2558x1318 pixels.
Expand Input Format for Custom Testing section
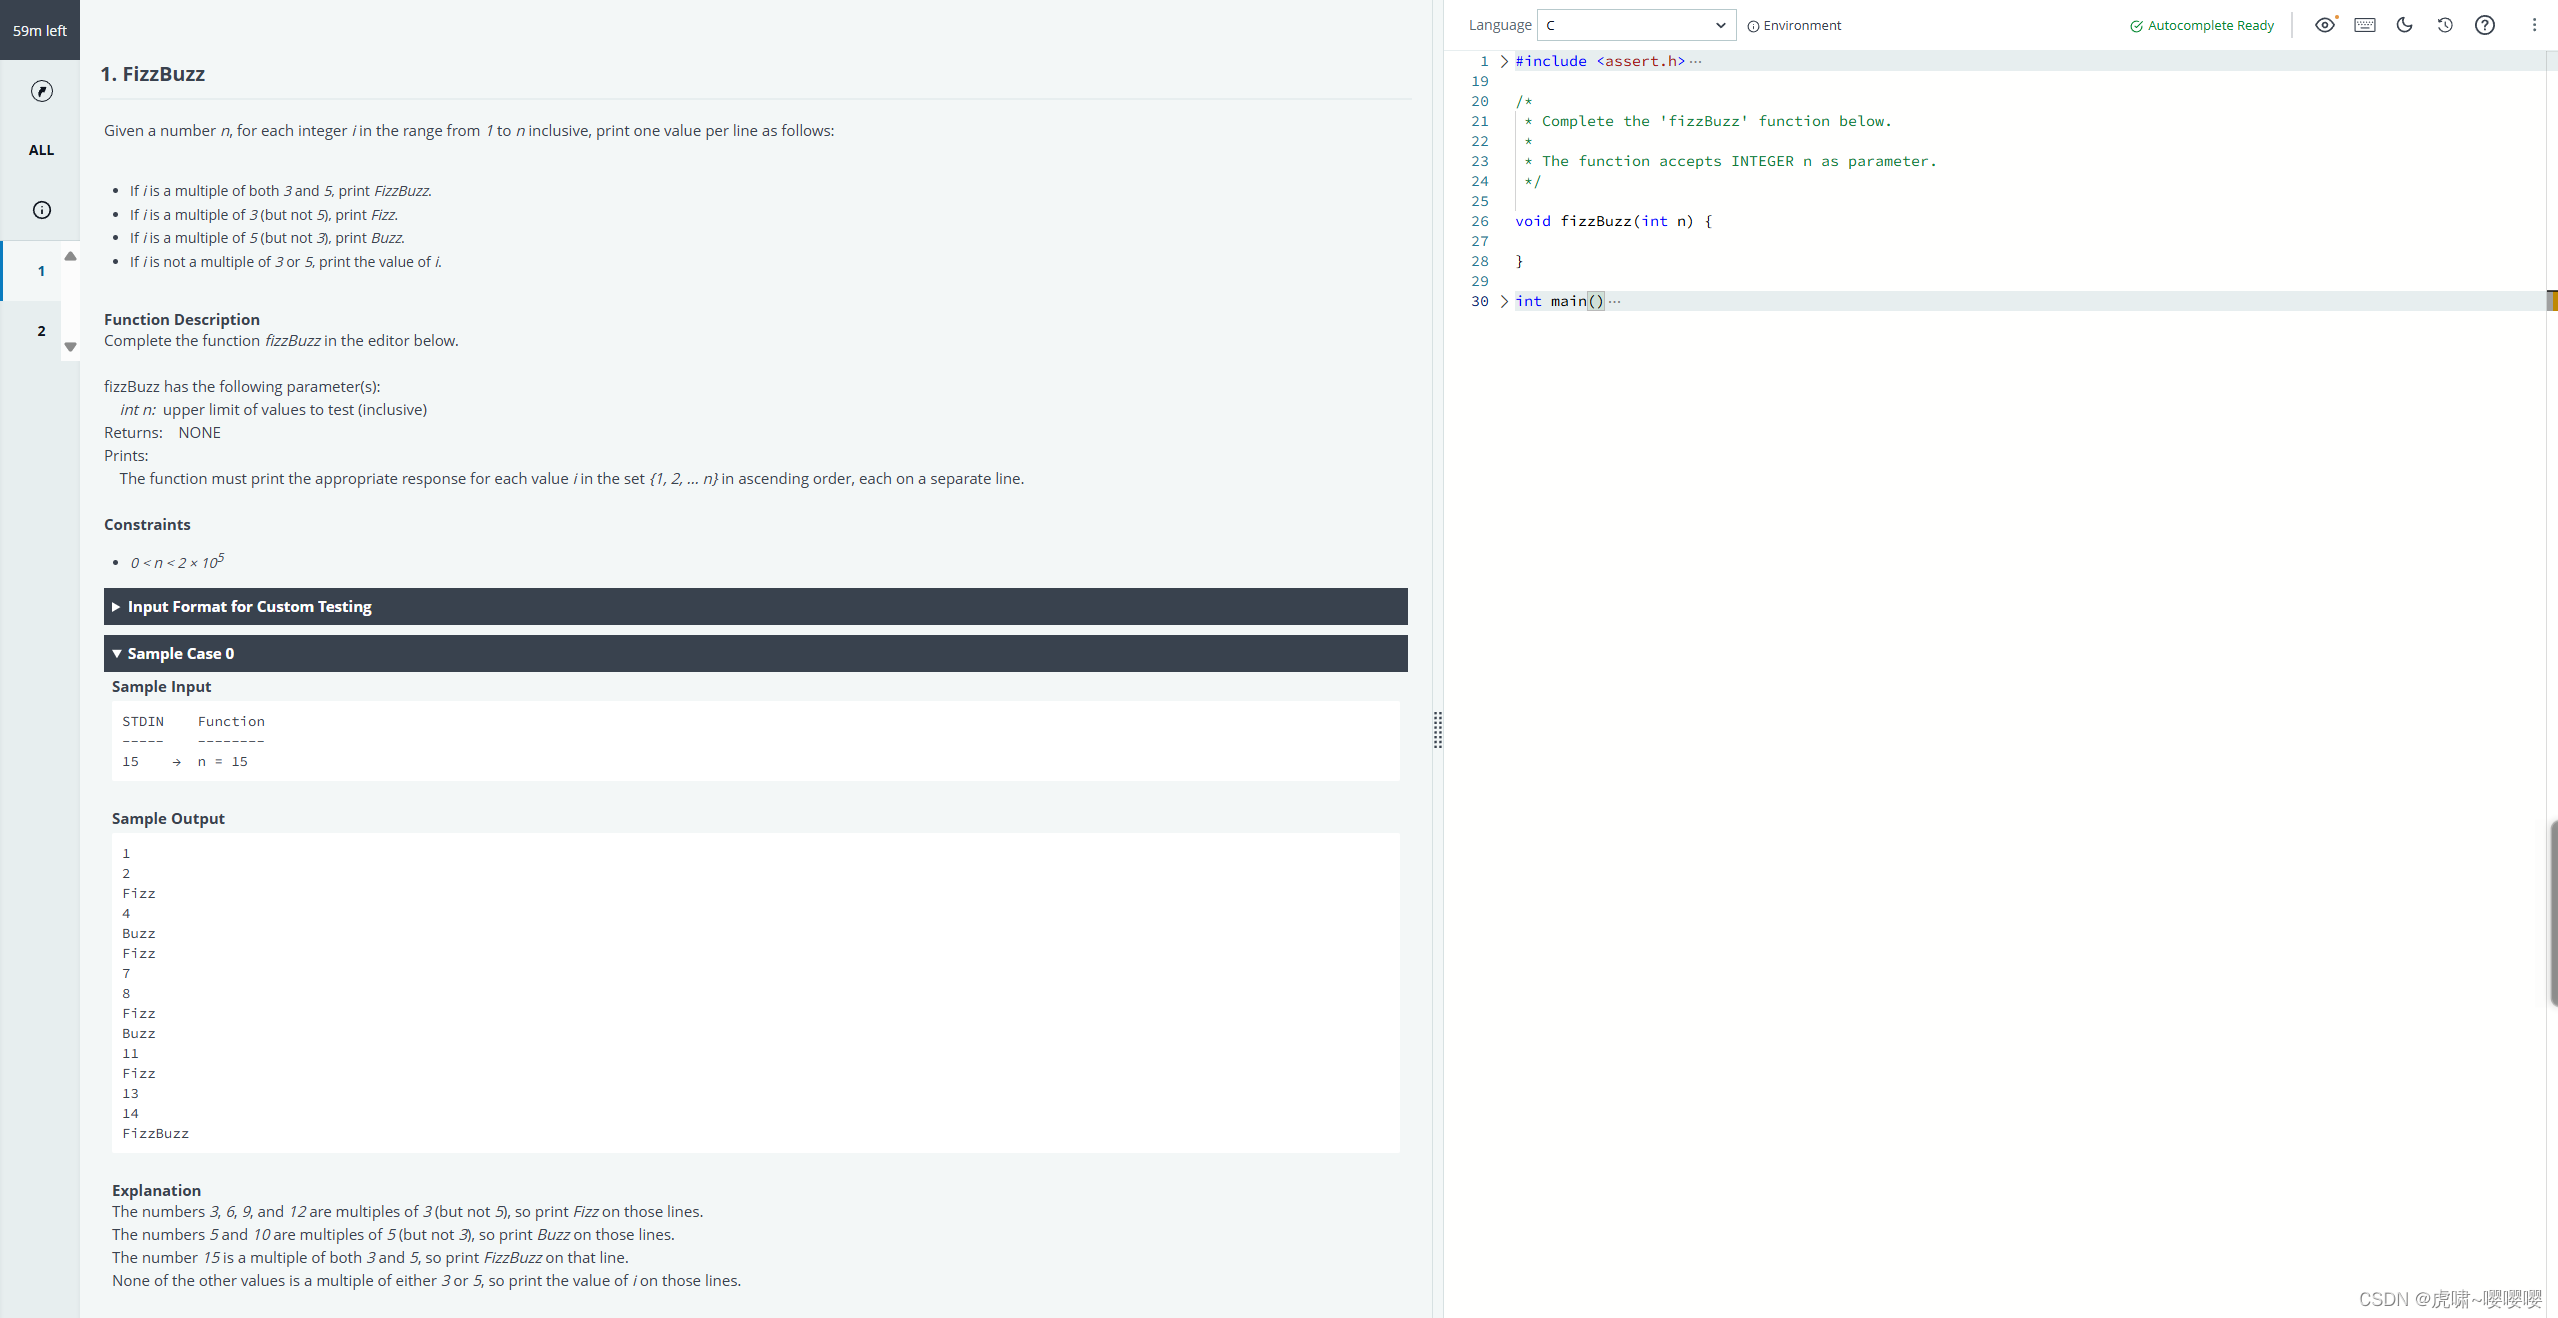(755, 606)
